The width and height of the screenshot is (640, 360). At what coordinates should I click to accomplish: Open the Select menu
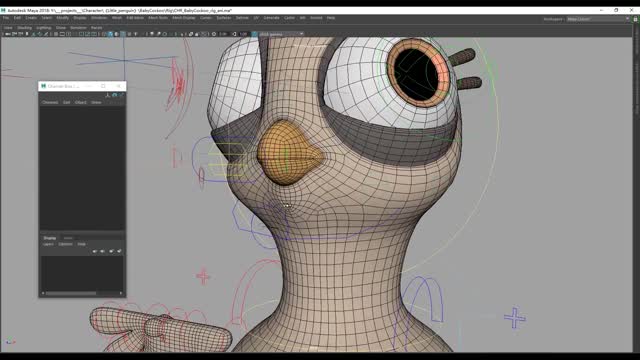47,18
